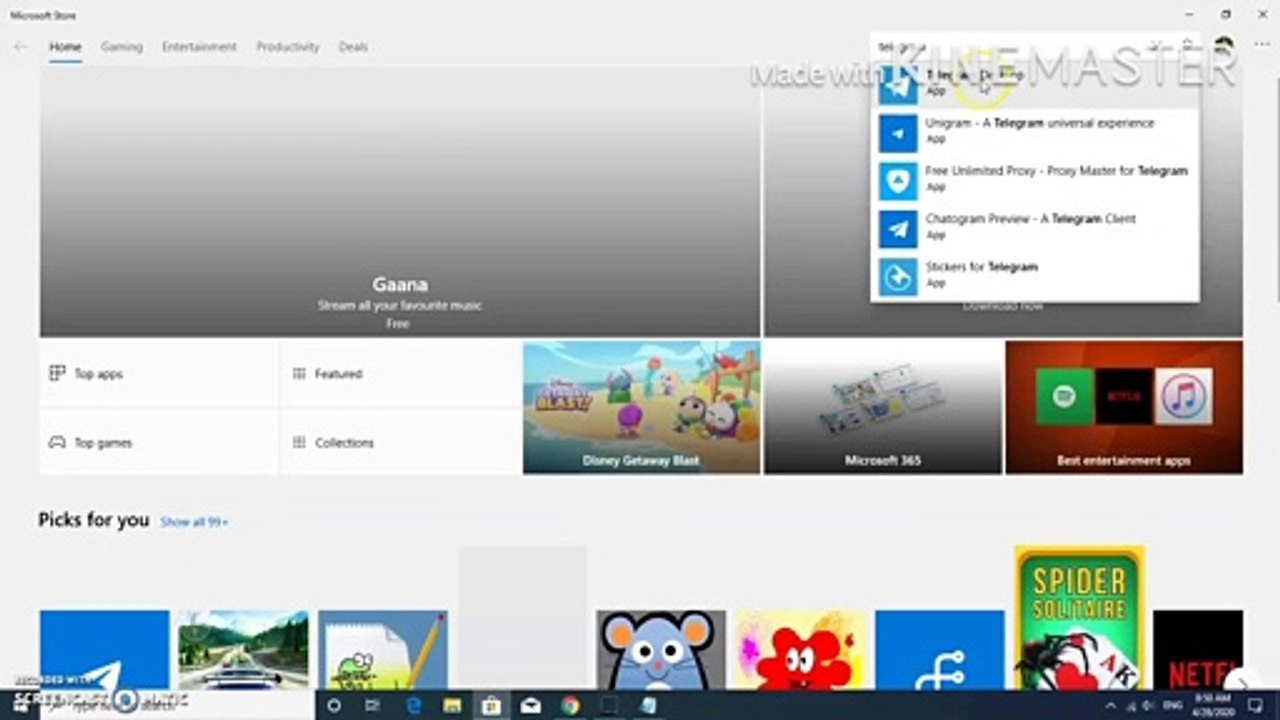Pick Free Unlimited Proxy for Telegram suggestion
The height and width of the screenshot is (720, 1280).
click(1034, 179)
